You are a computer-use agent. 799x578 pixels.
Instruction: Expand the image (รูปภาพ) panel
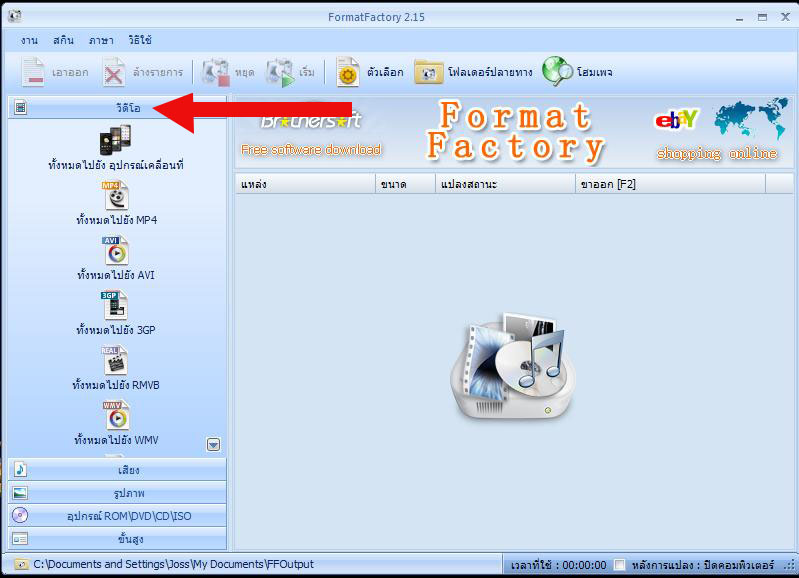[117, 493]
